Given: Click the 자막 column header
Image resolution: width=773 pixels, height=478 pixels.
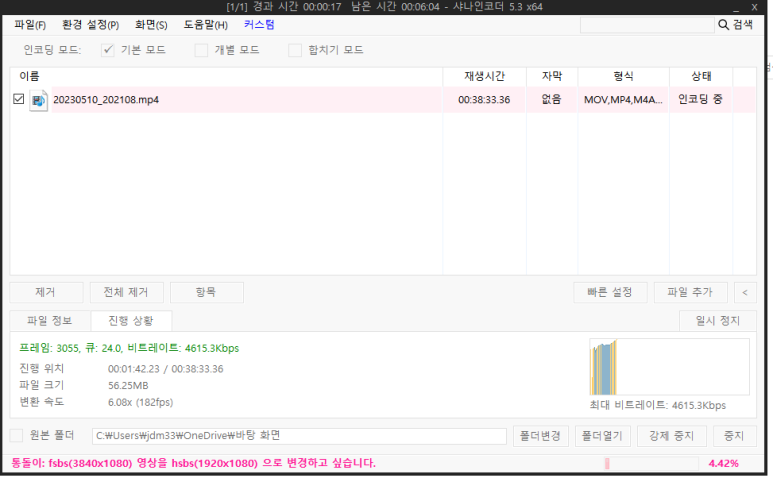Looking at the screenshot, I should pyautogui.click(x=552, y=76).
